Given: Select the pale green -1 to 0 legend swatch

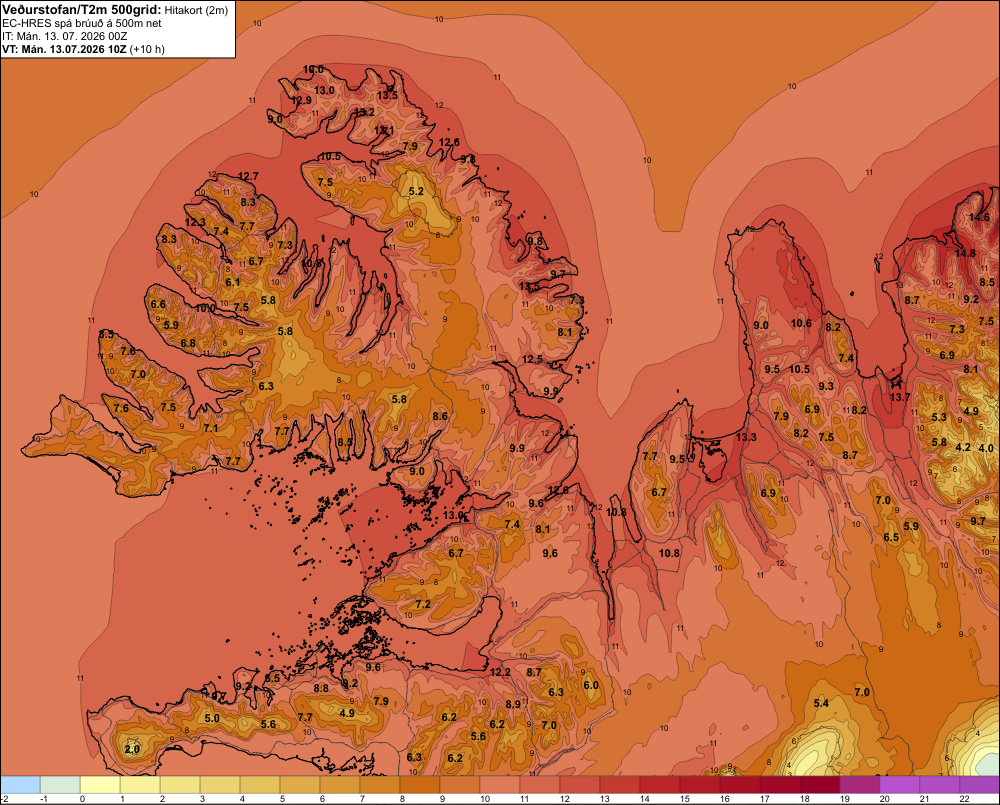Looking at the screenshot, I should [x=60, y=785].
